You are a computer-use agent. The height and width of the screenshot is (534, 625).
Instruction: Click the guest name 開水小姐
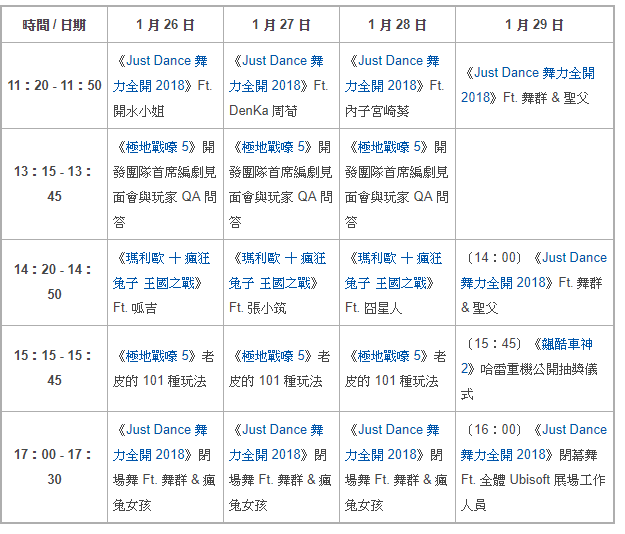click(x=139, y=111)
